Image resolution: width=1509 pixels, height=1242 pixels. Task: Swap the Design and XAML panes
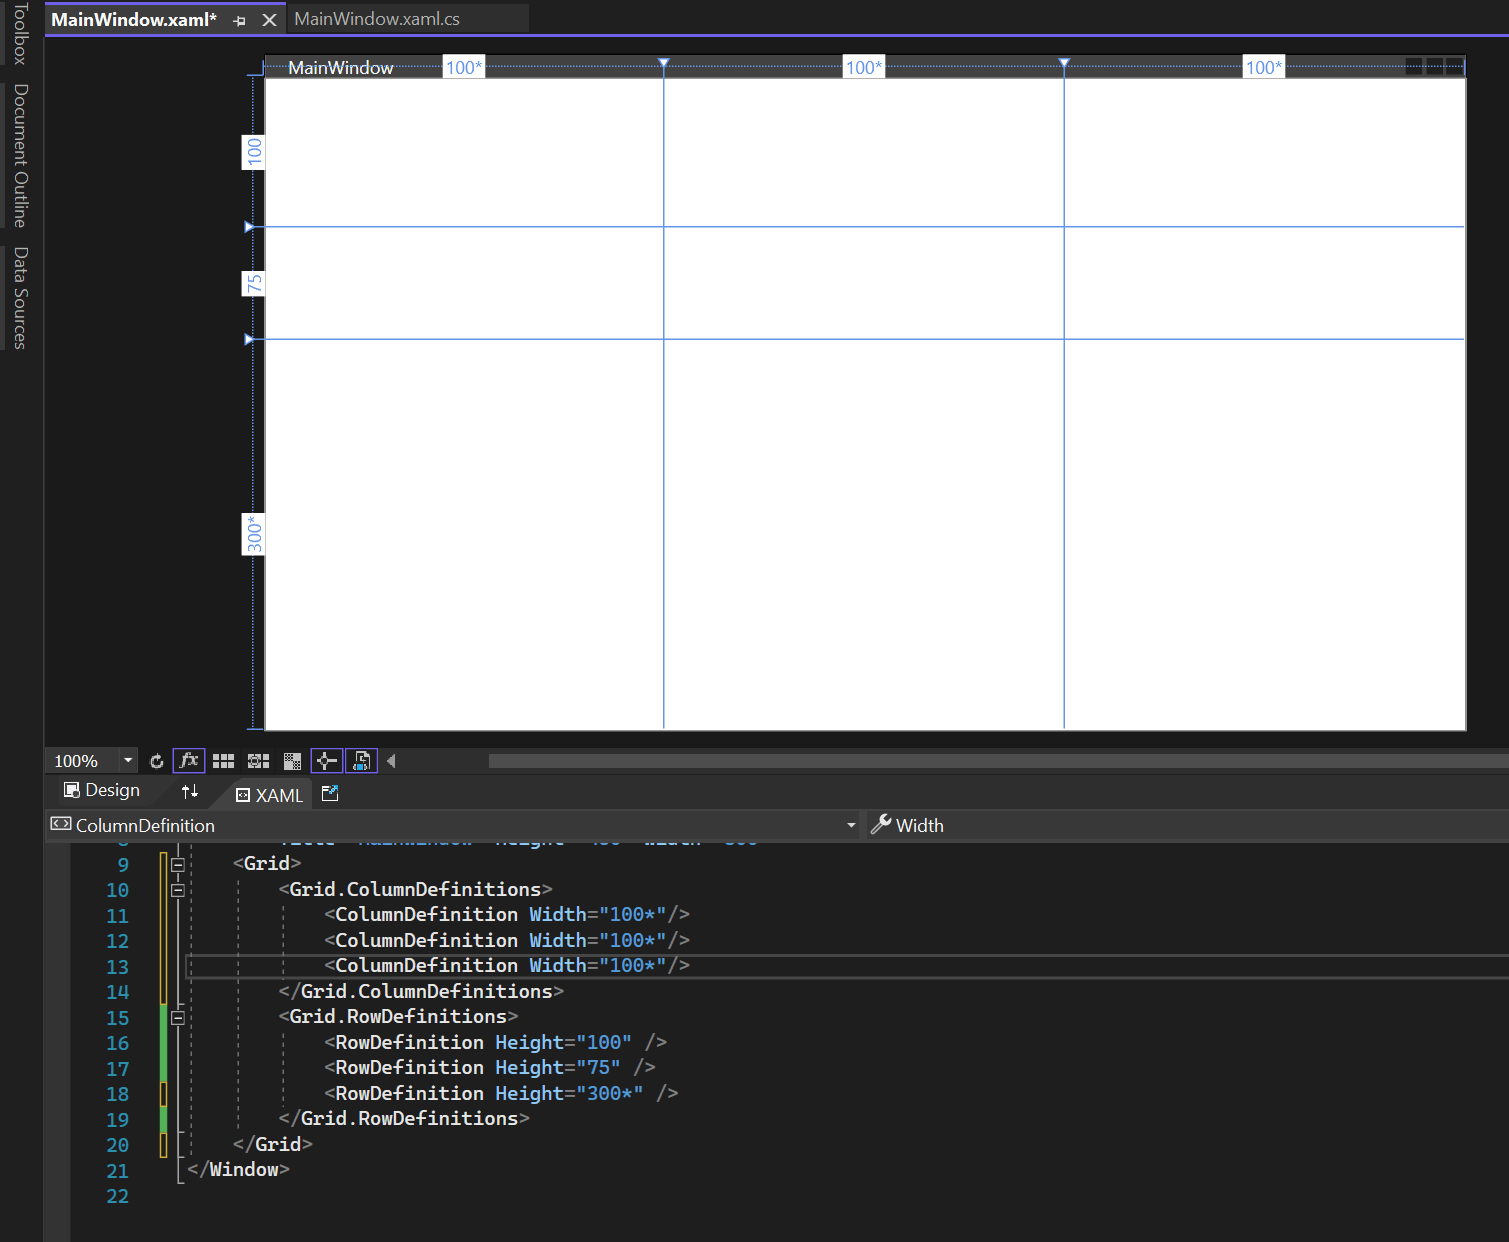tap(190, 792)
